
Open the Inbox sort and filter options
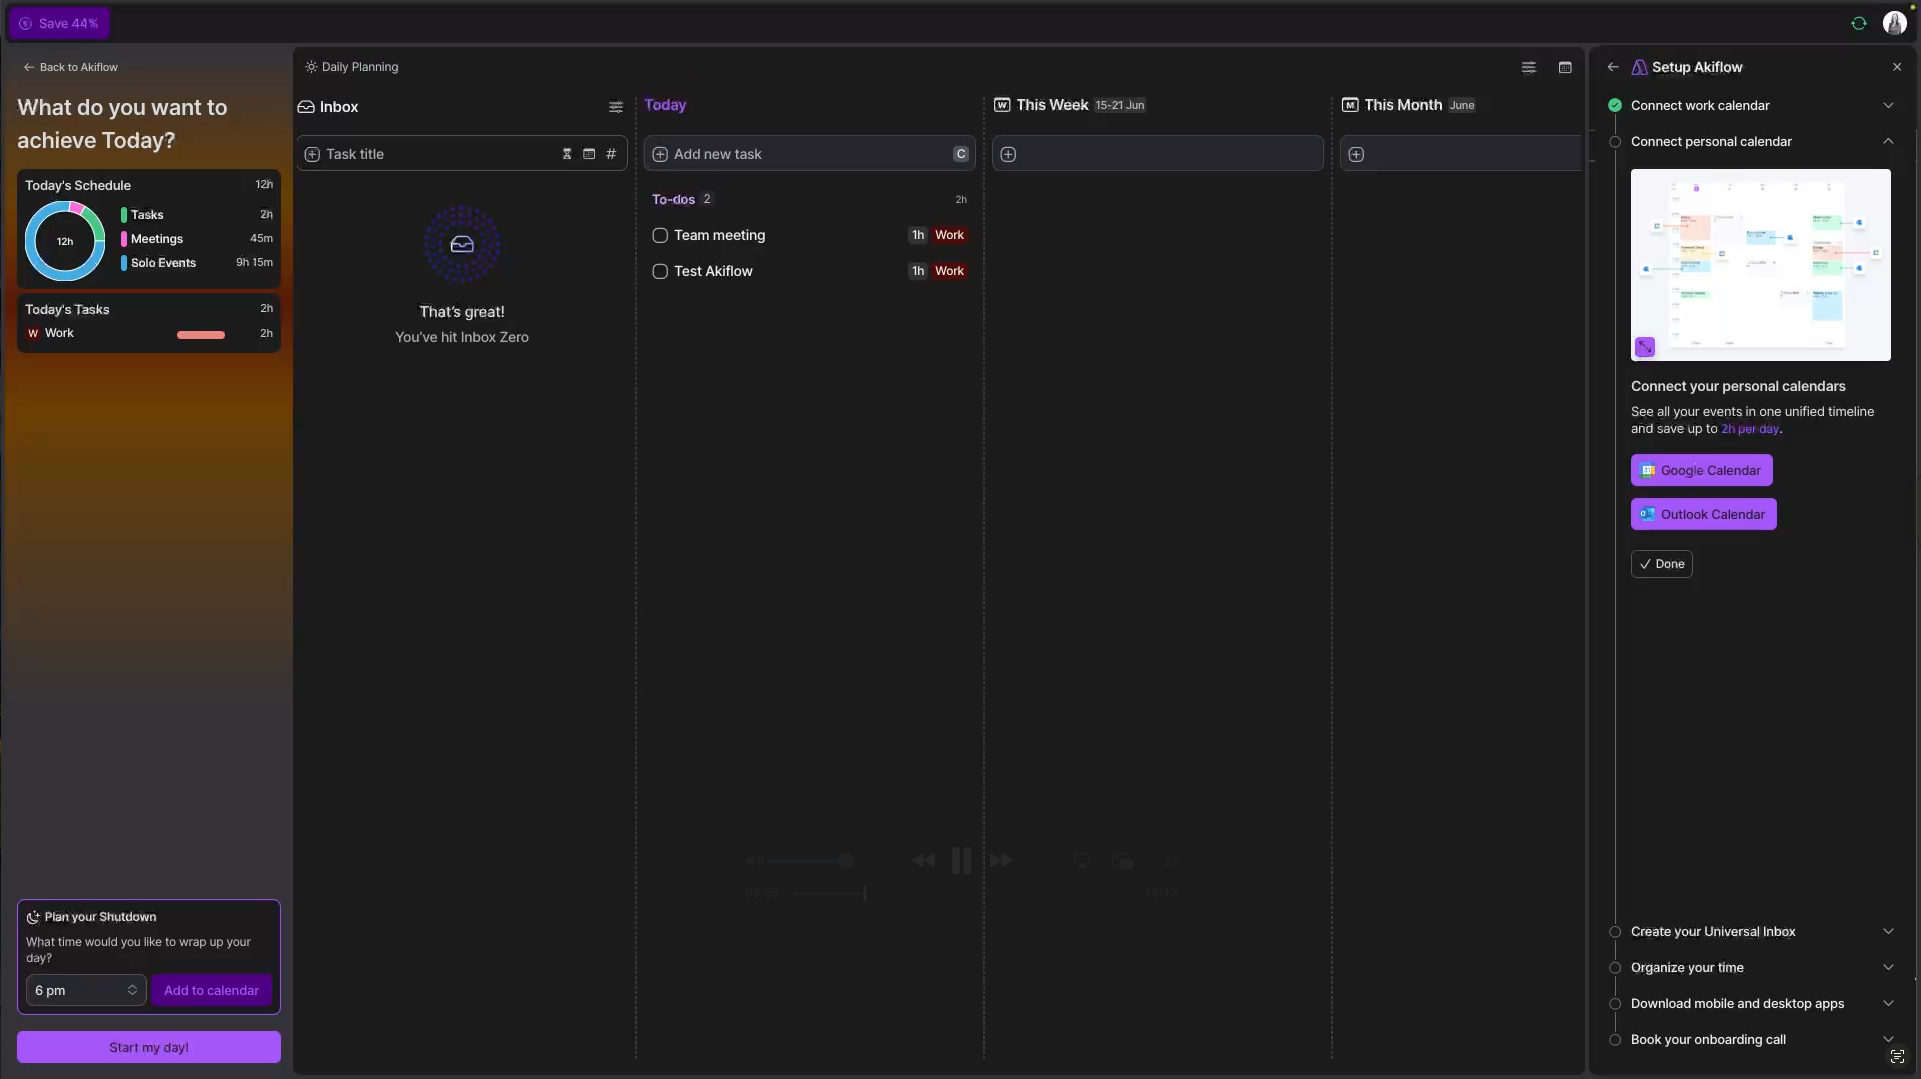(616, 106)
